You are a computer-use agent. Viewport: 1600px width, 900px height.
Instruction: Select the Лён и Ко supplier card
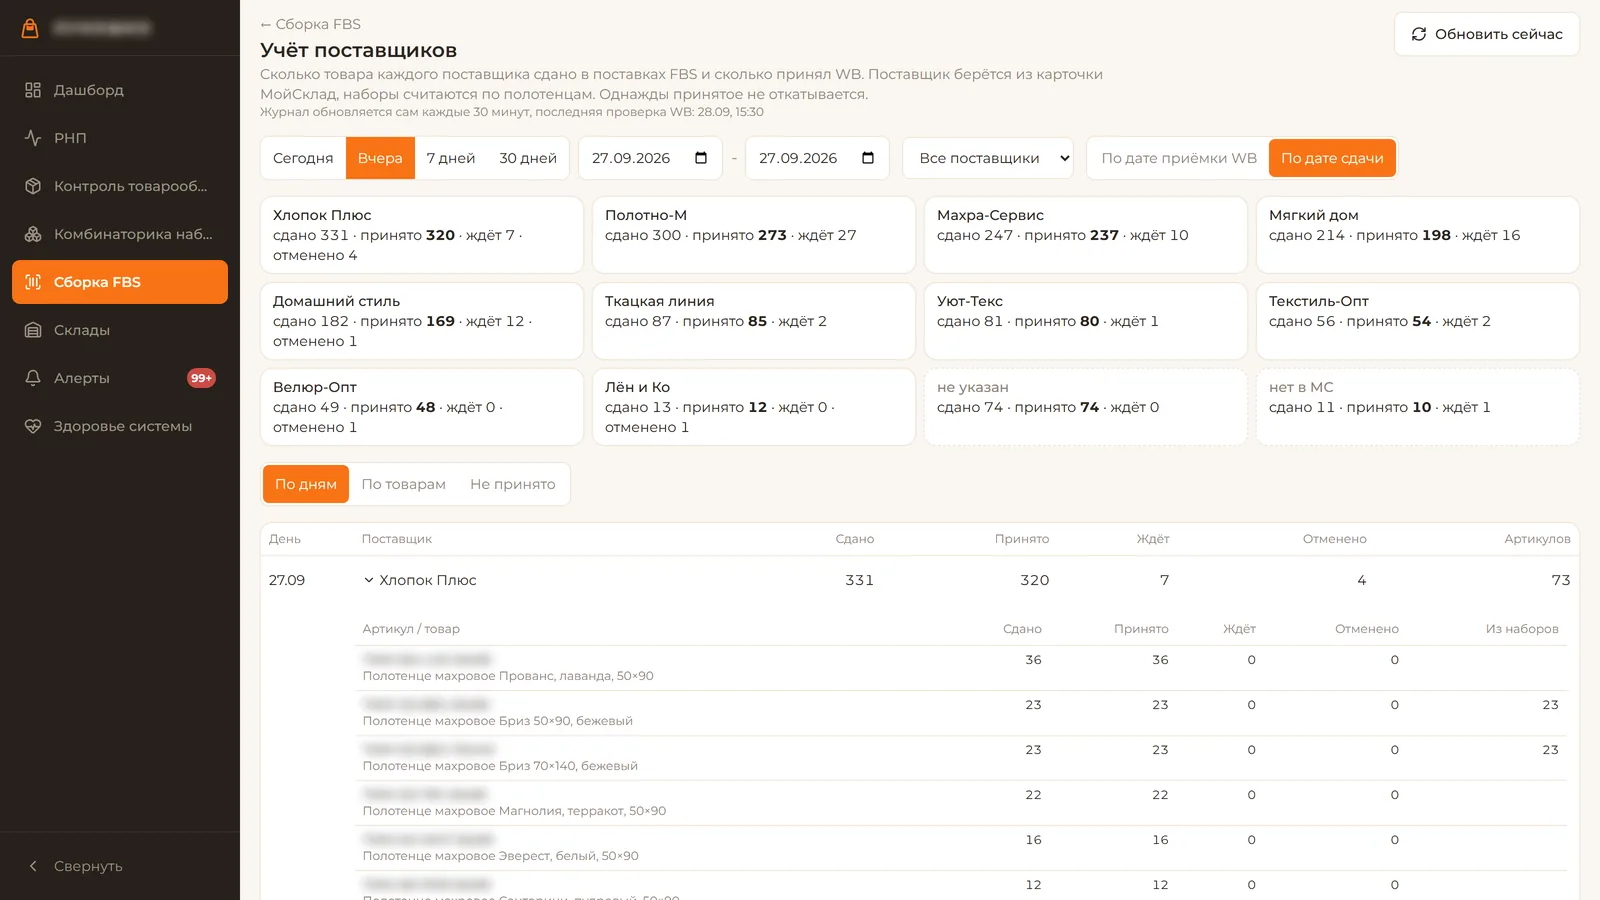tap(754, 407)
